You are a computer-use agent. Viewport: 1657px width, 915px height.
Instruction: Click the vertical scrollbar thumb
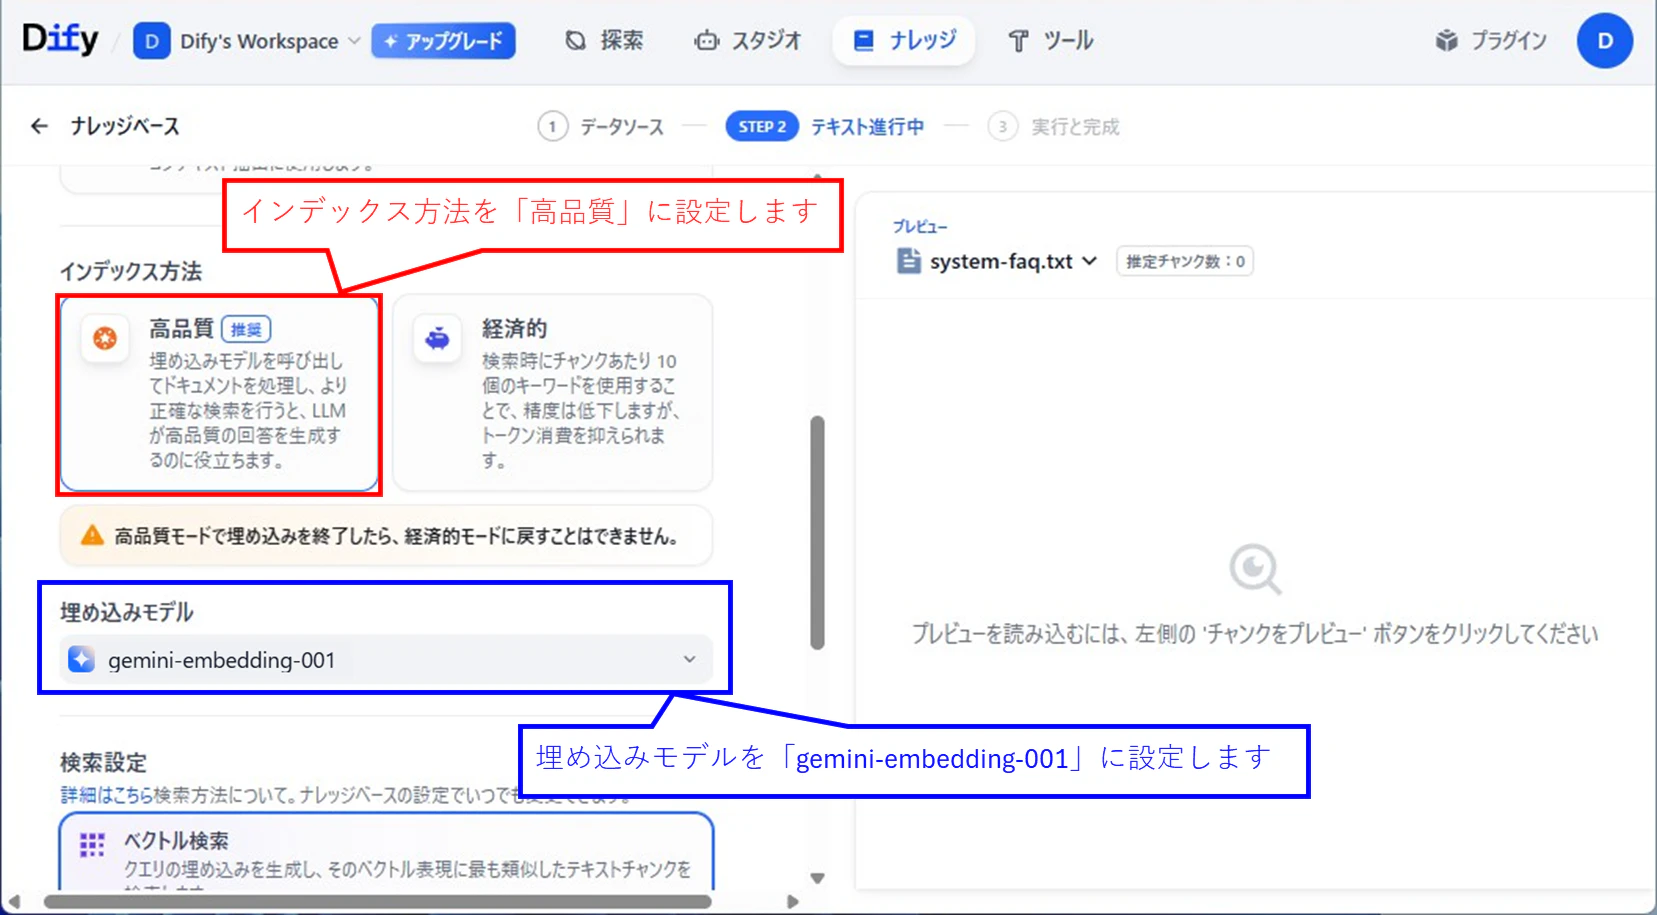[817, 533]
